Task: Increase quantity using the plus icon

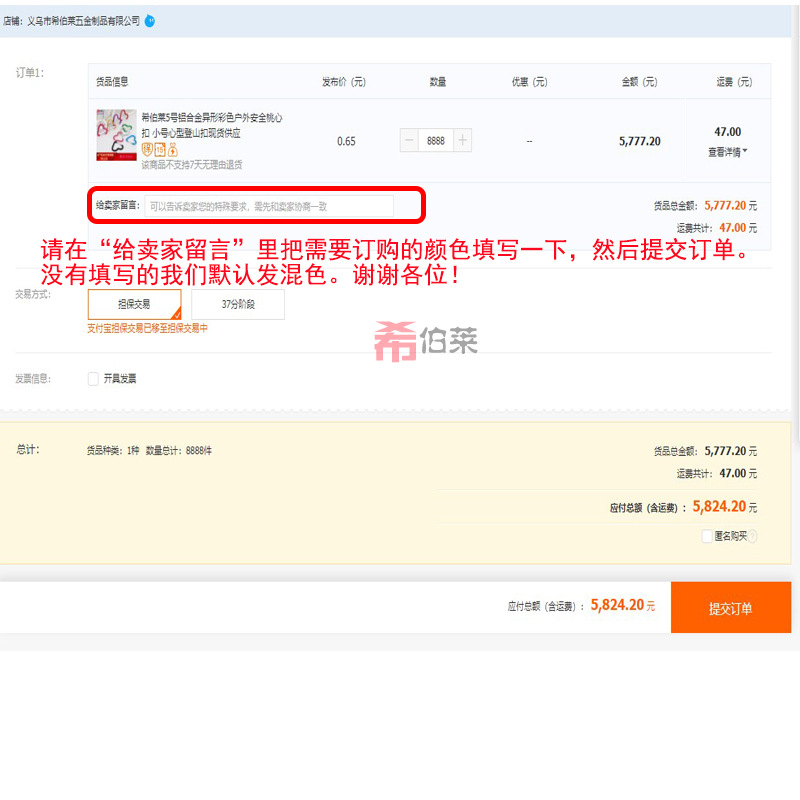Action: click(x=462, y=140)
